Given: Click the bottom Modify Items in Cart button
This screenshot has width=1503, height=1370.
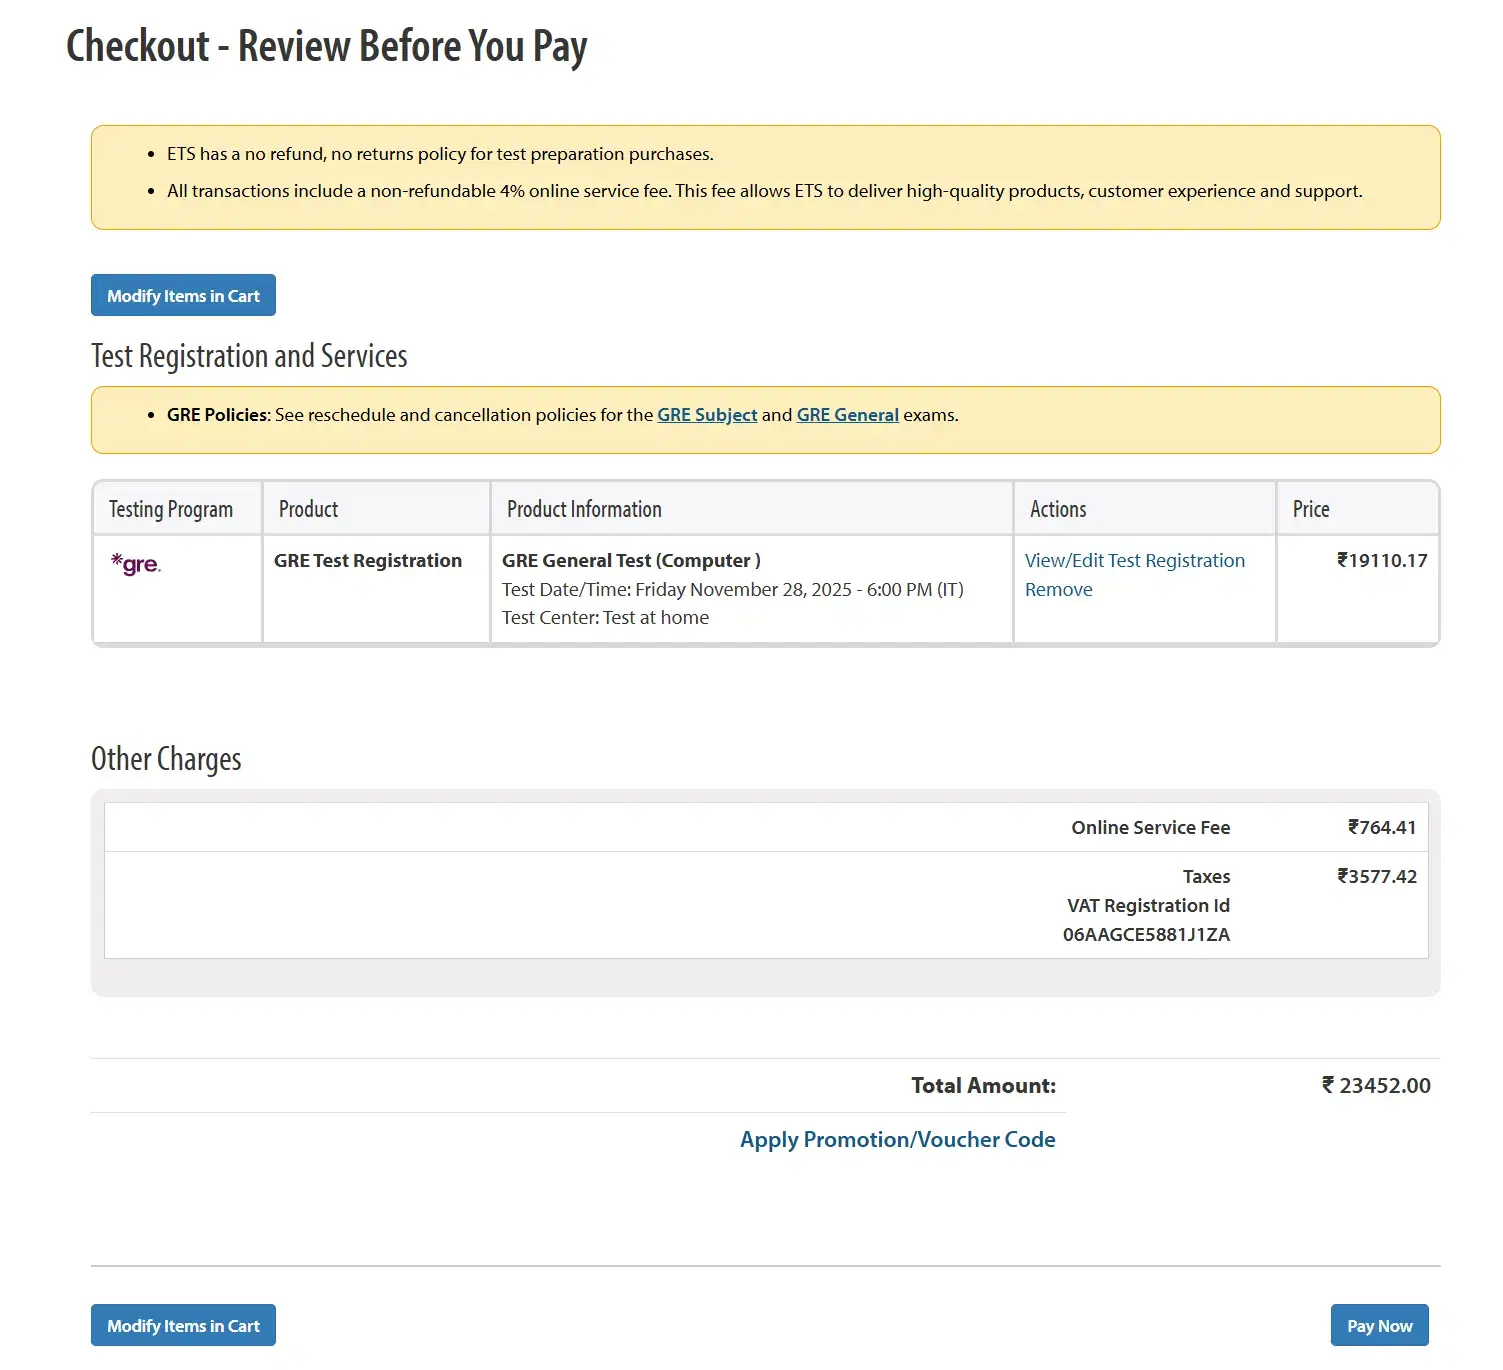Looking at the screenshot, I should click(x=183, y=1326).
